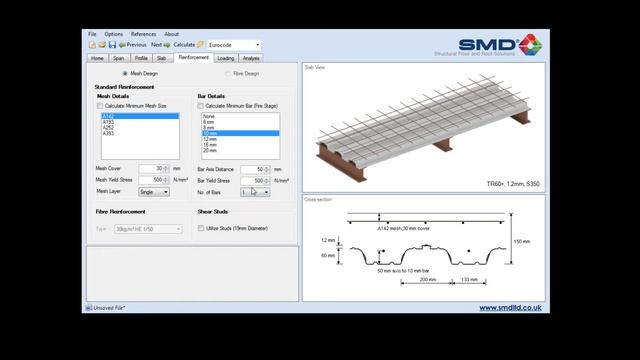Open the No. of Bars dropdown

tap(255, 192)
